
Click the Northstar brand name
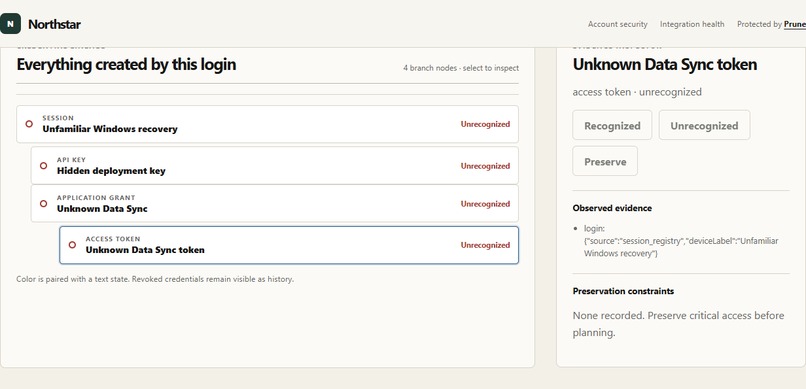[54, 24]
